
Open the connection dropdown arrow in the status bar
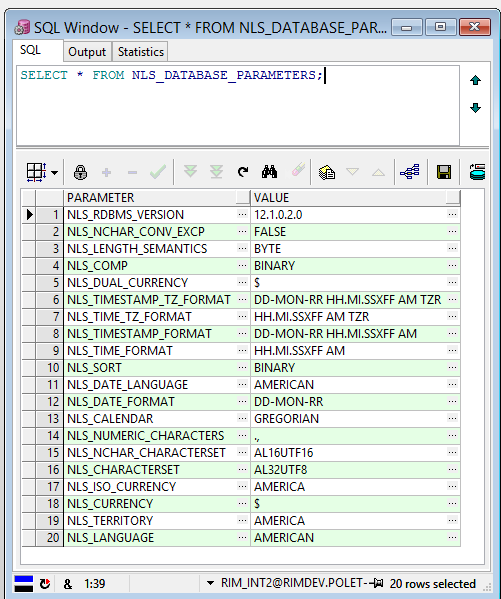pyautogui.click(x=210, y=583)
